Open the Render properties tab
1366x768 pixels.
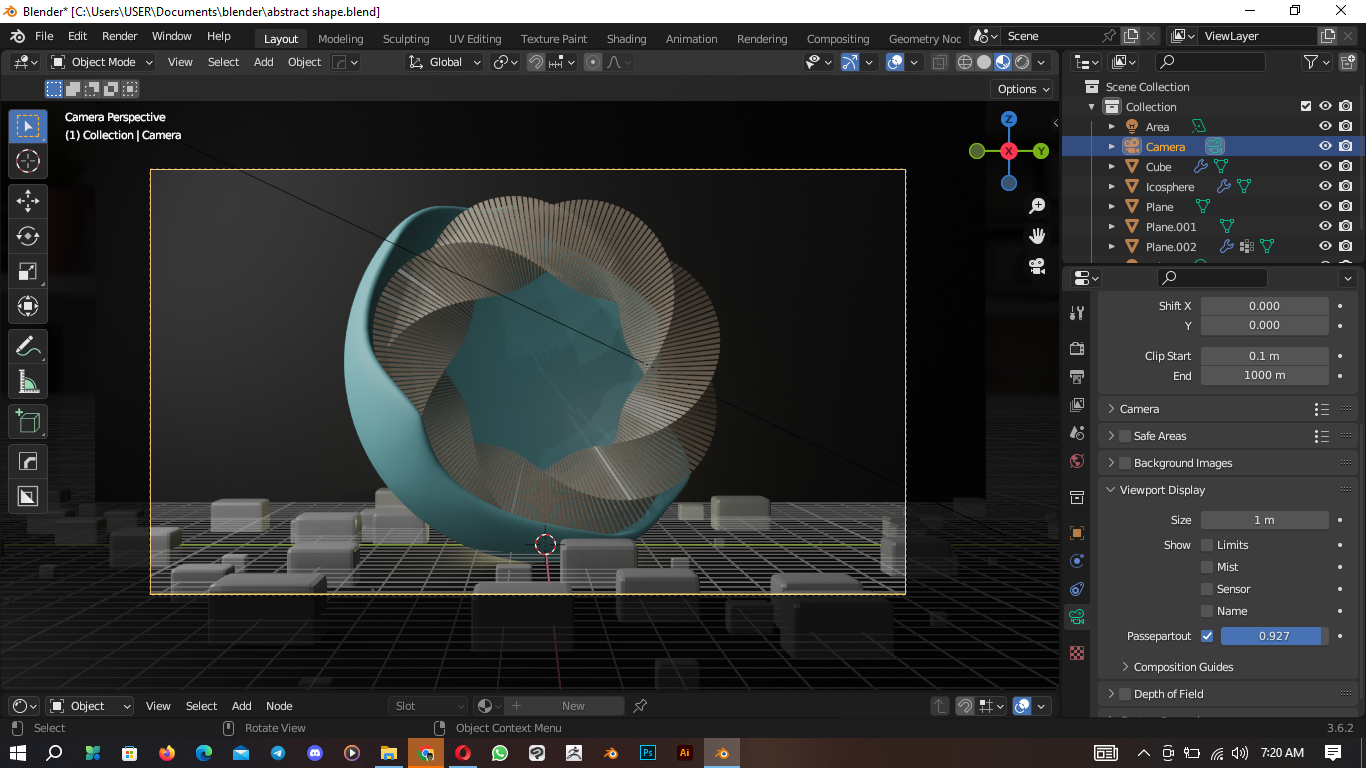click(x=1077, y=348)
